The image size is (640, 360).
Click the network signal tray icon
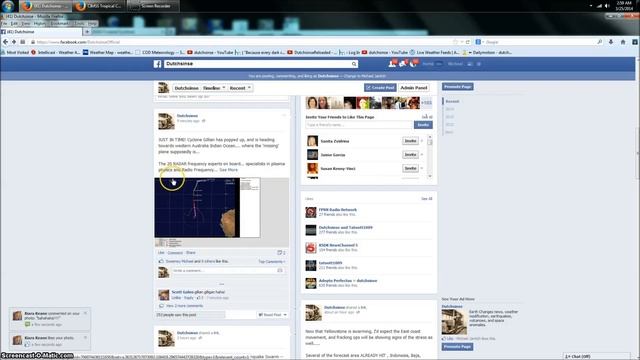(x=599, y=6)
